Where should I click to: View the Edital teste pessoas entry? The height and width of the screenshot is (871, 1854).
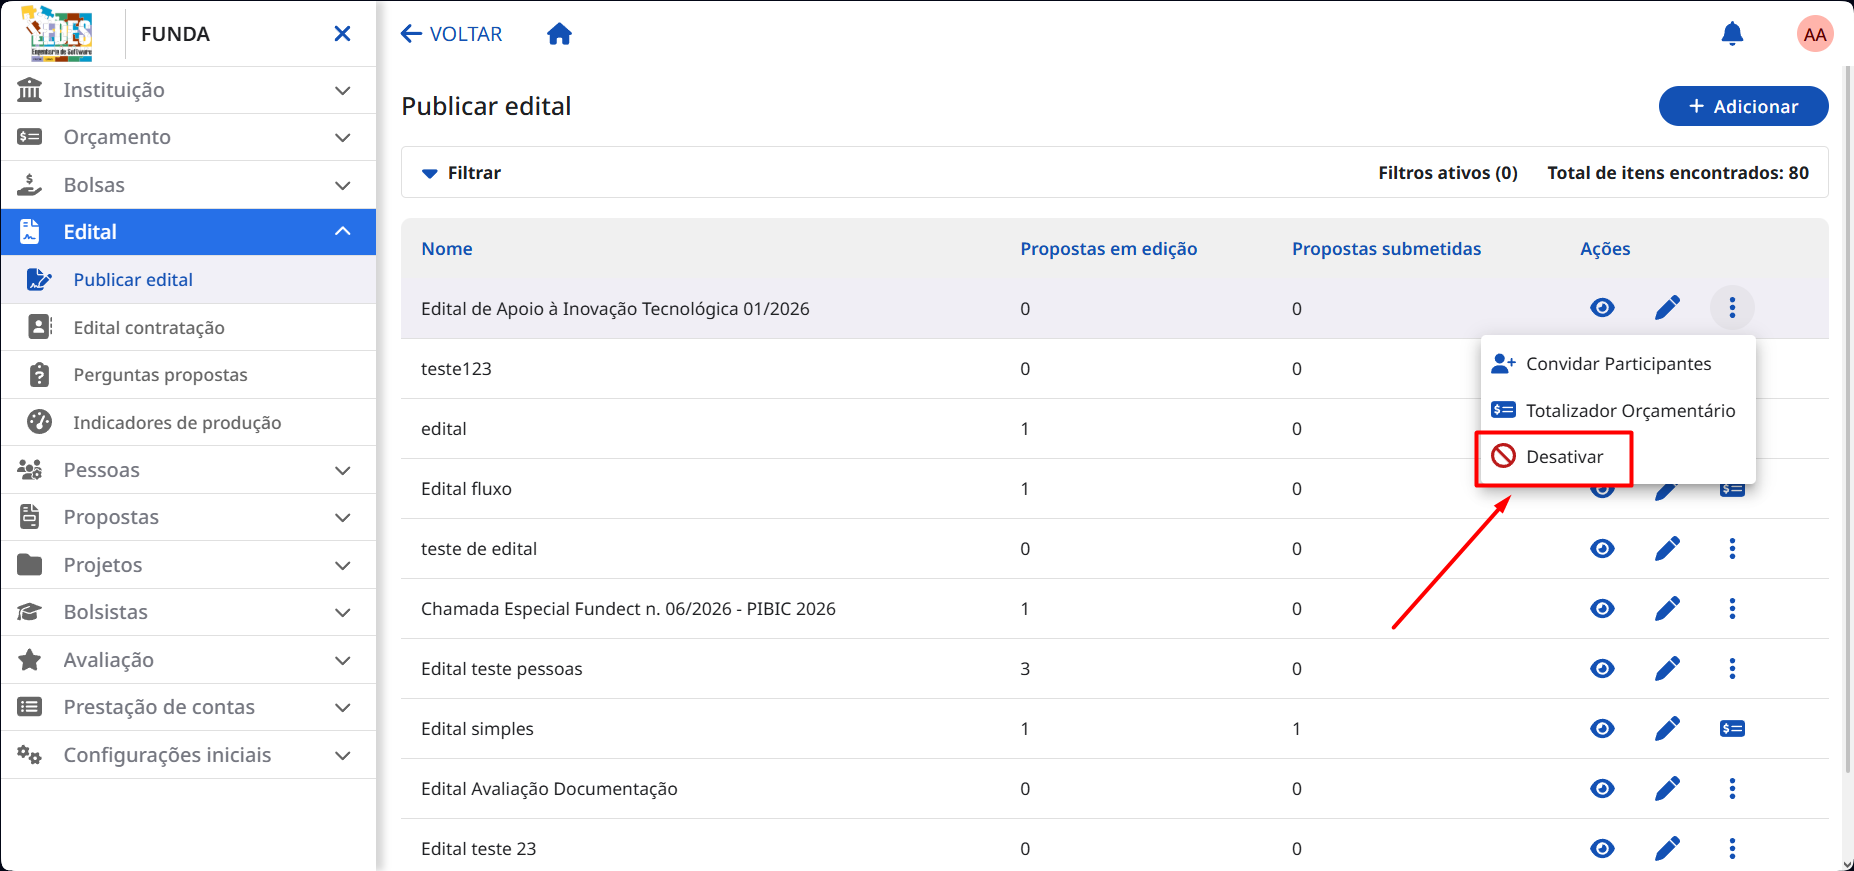[1602, 668]
